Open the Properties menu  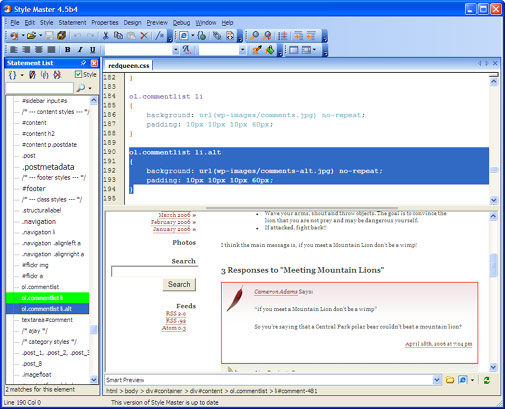(x=105, y=23)
